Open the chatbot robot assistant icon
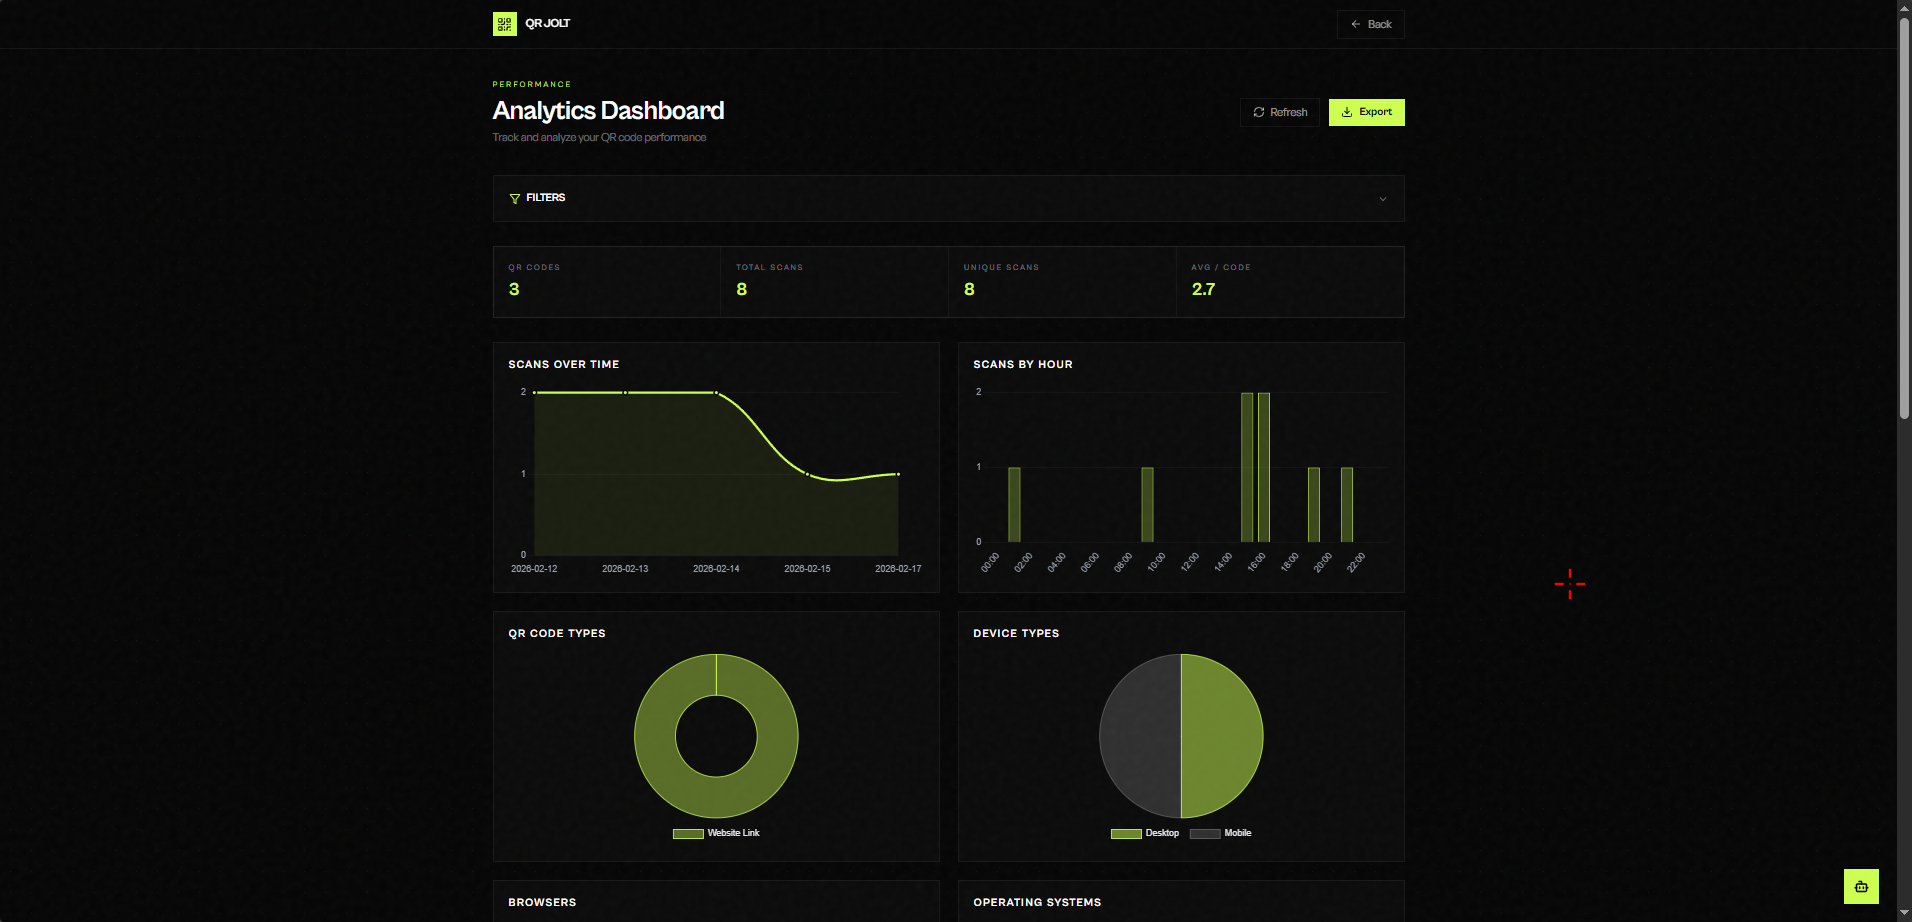Image resolution: width=1912 pixels, height=922 pixels. [x=1861, y=886]
